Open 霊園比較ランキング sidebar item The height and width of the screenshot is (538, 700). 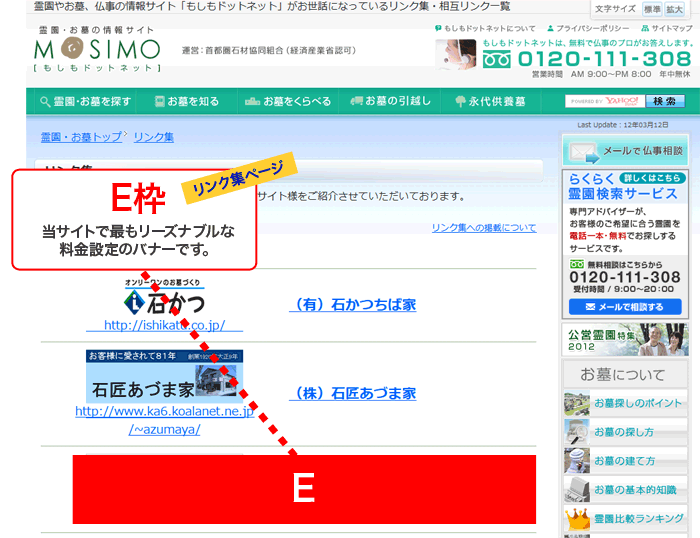click(638, 518)
